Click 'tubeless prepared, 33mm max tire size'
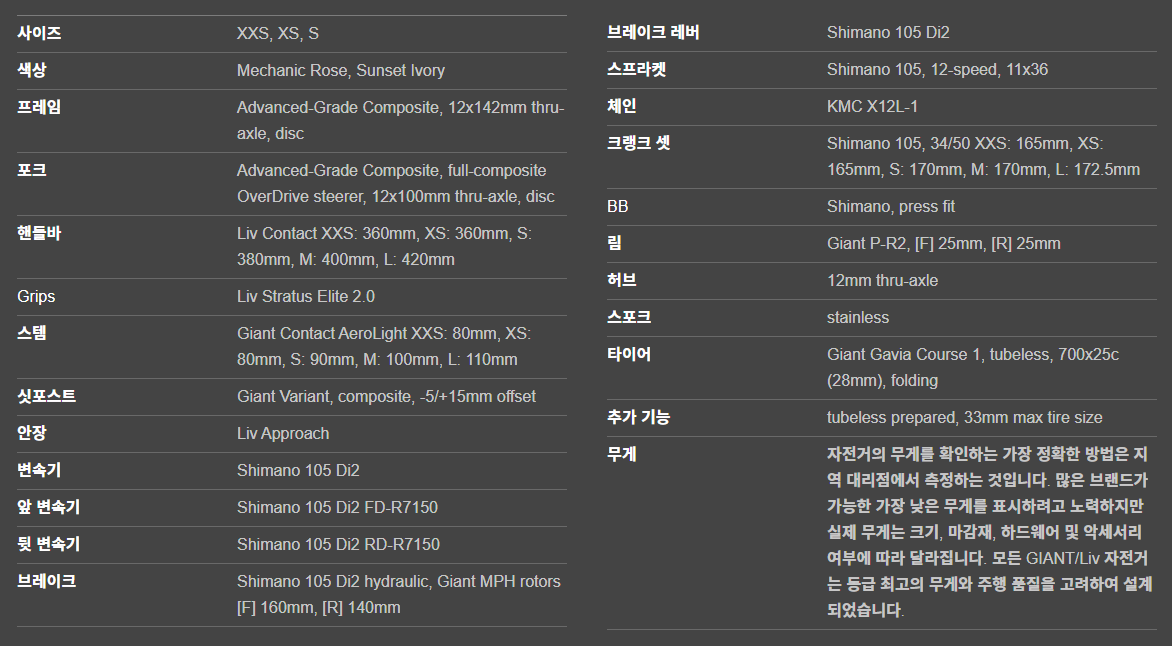The width and height of the screenshot is (1172, 646). pyautogui.click(x=964, y=417)
